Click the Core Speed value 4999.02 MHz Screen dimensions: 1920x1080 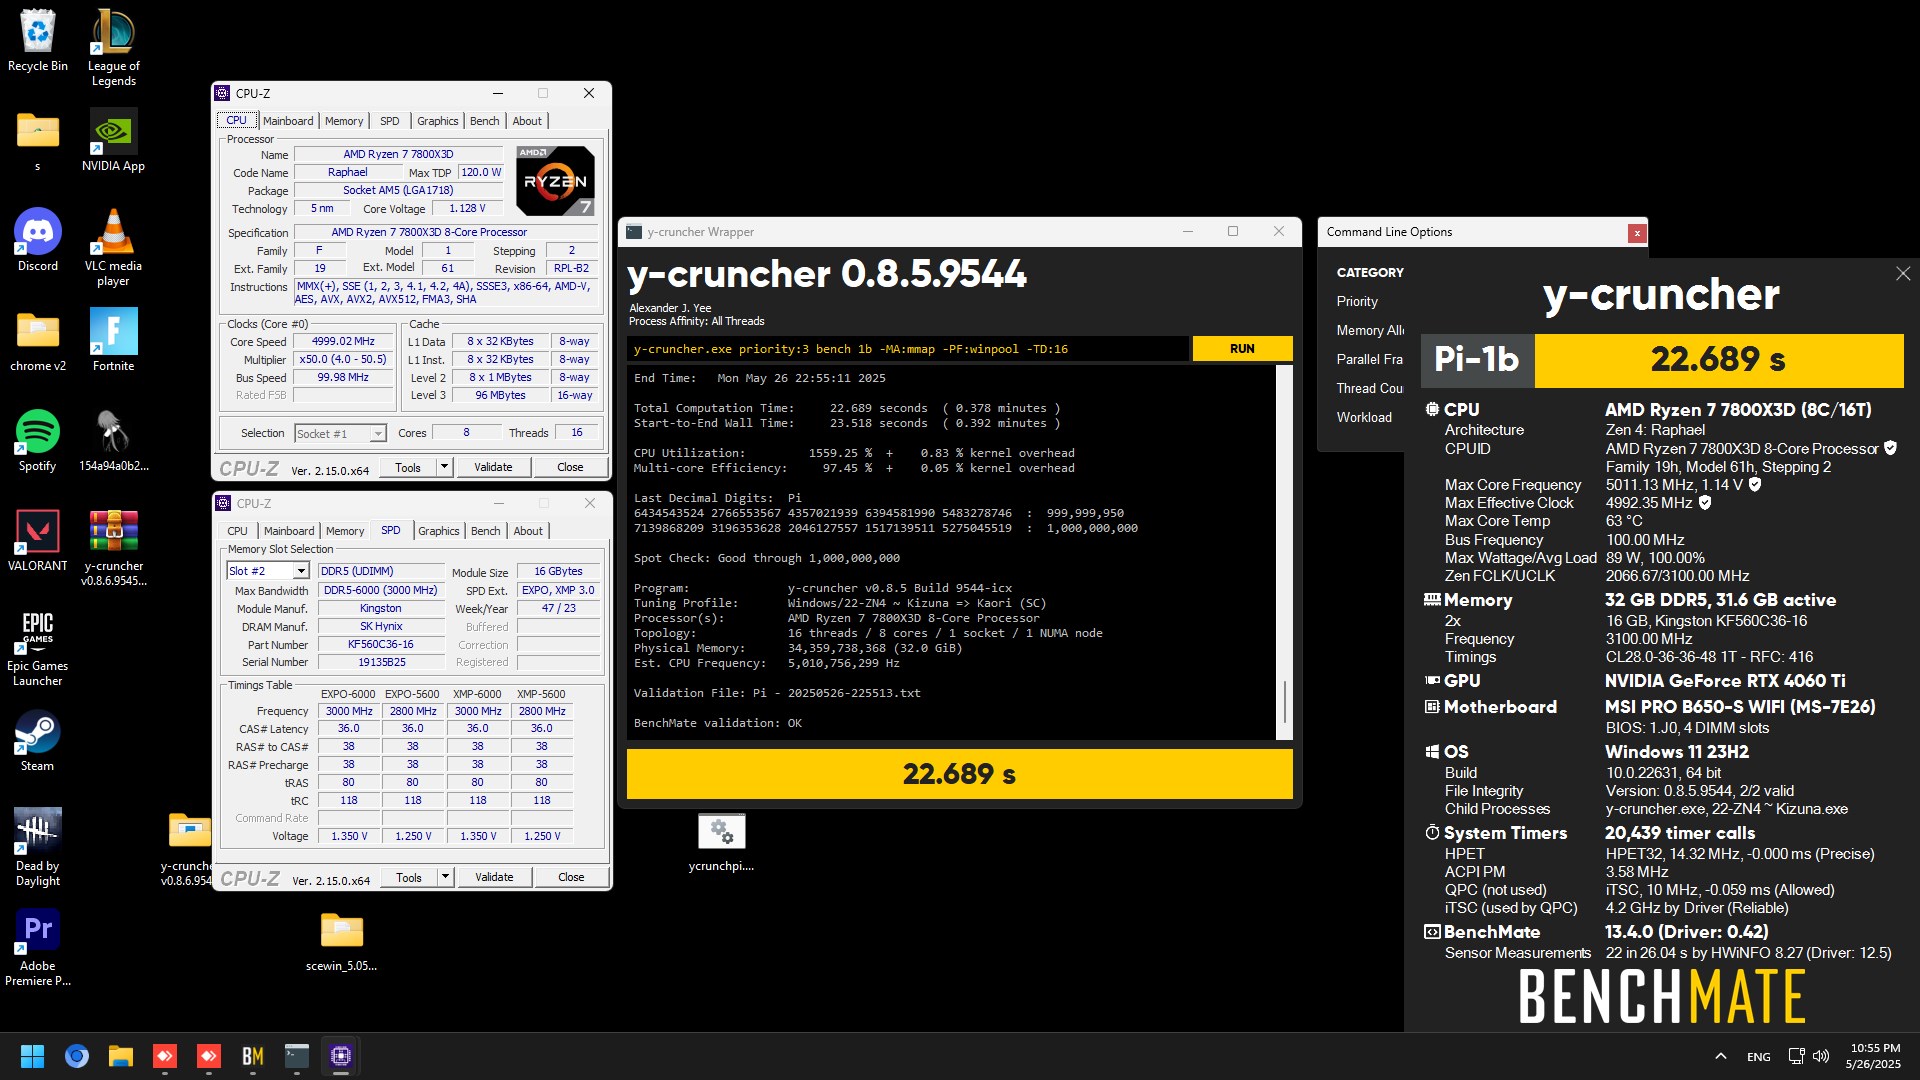pos(343,341)
